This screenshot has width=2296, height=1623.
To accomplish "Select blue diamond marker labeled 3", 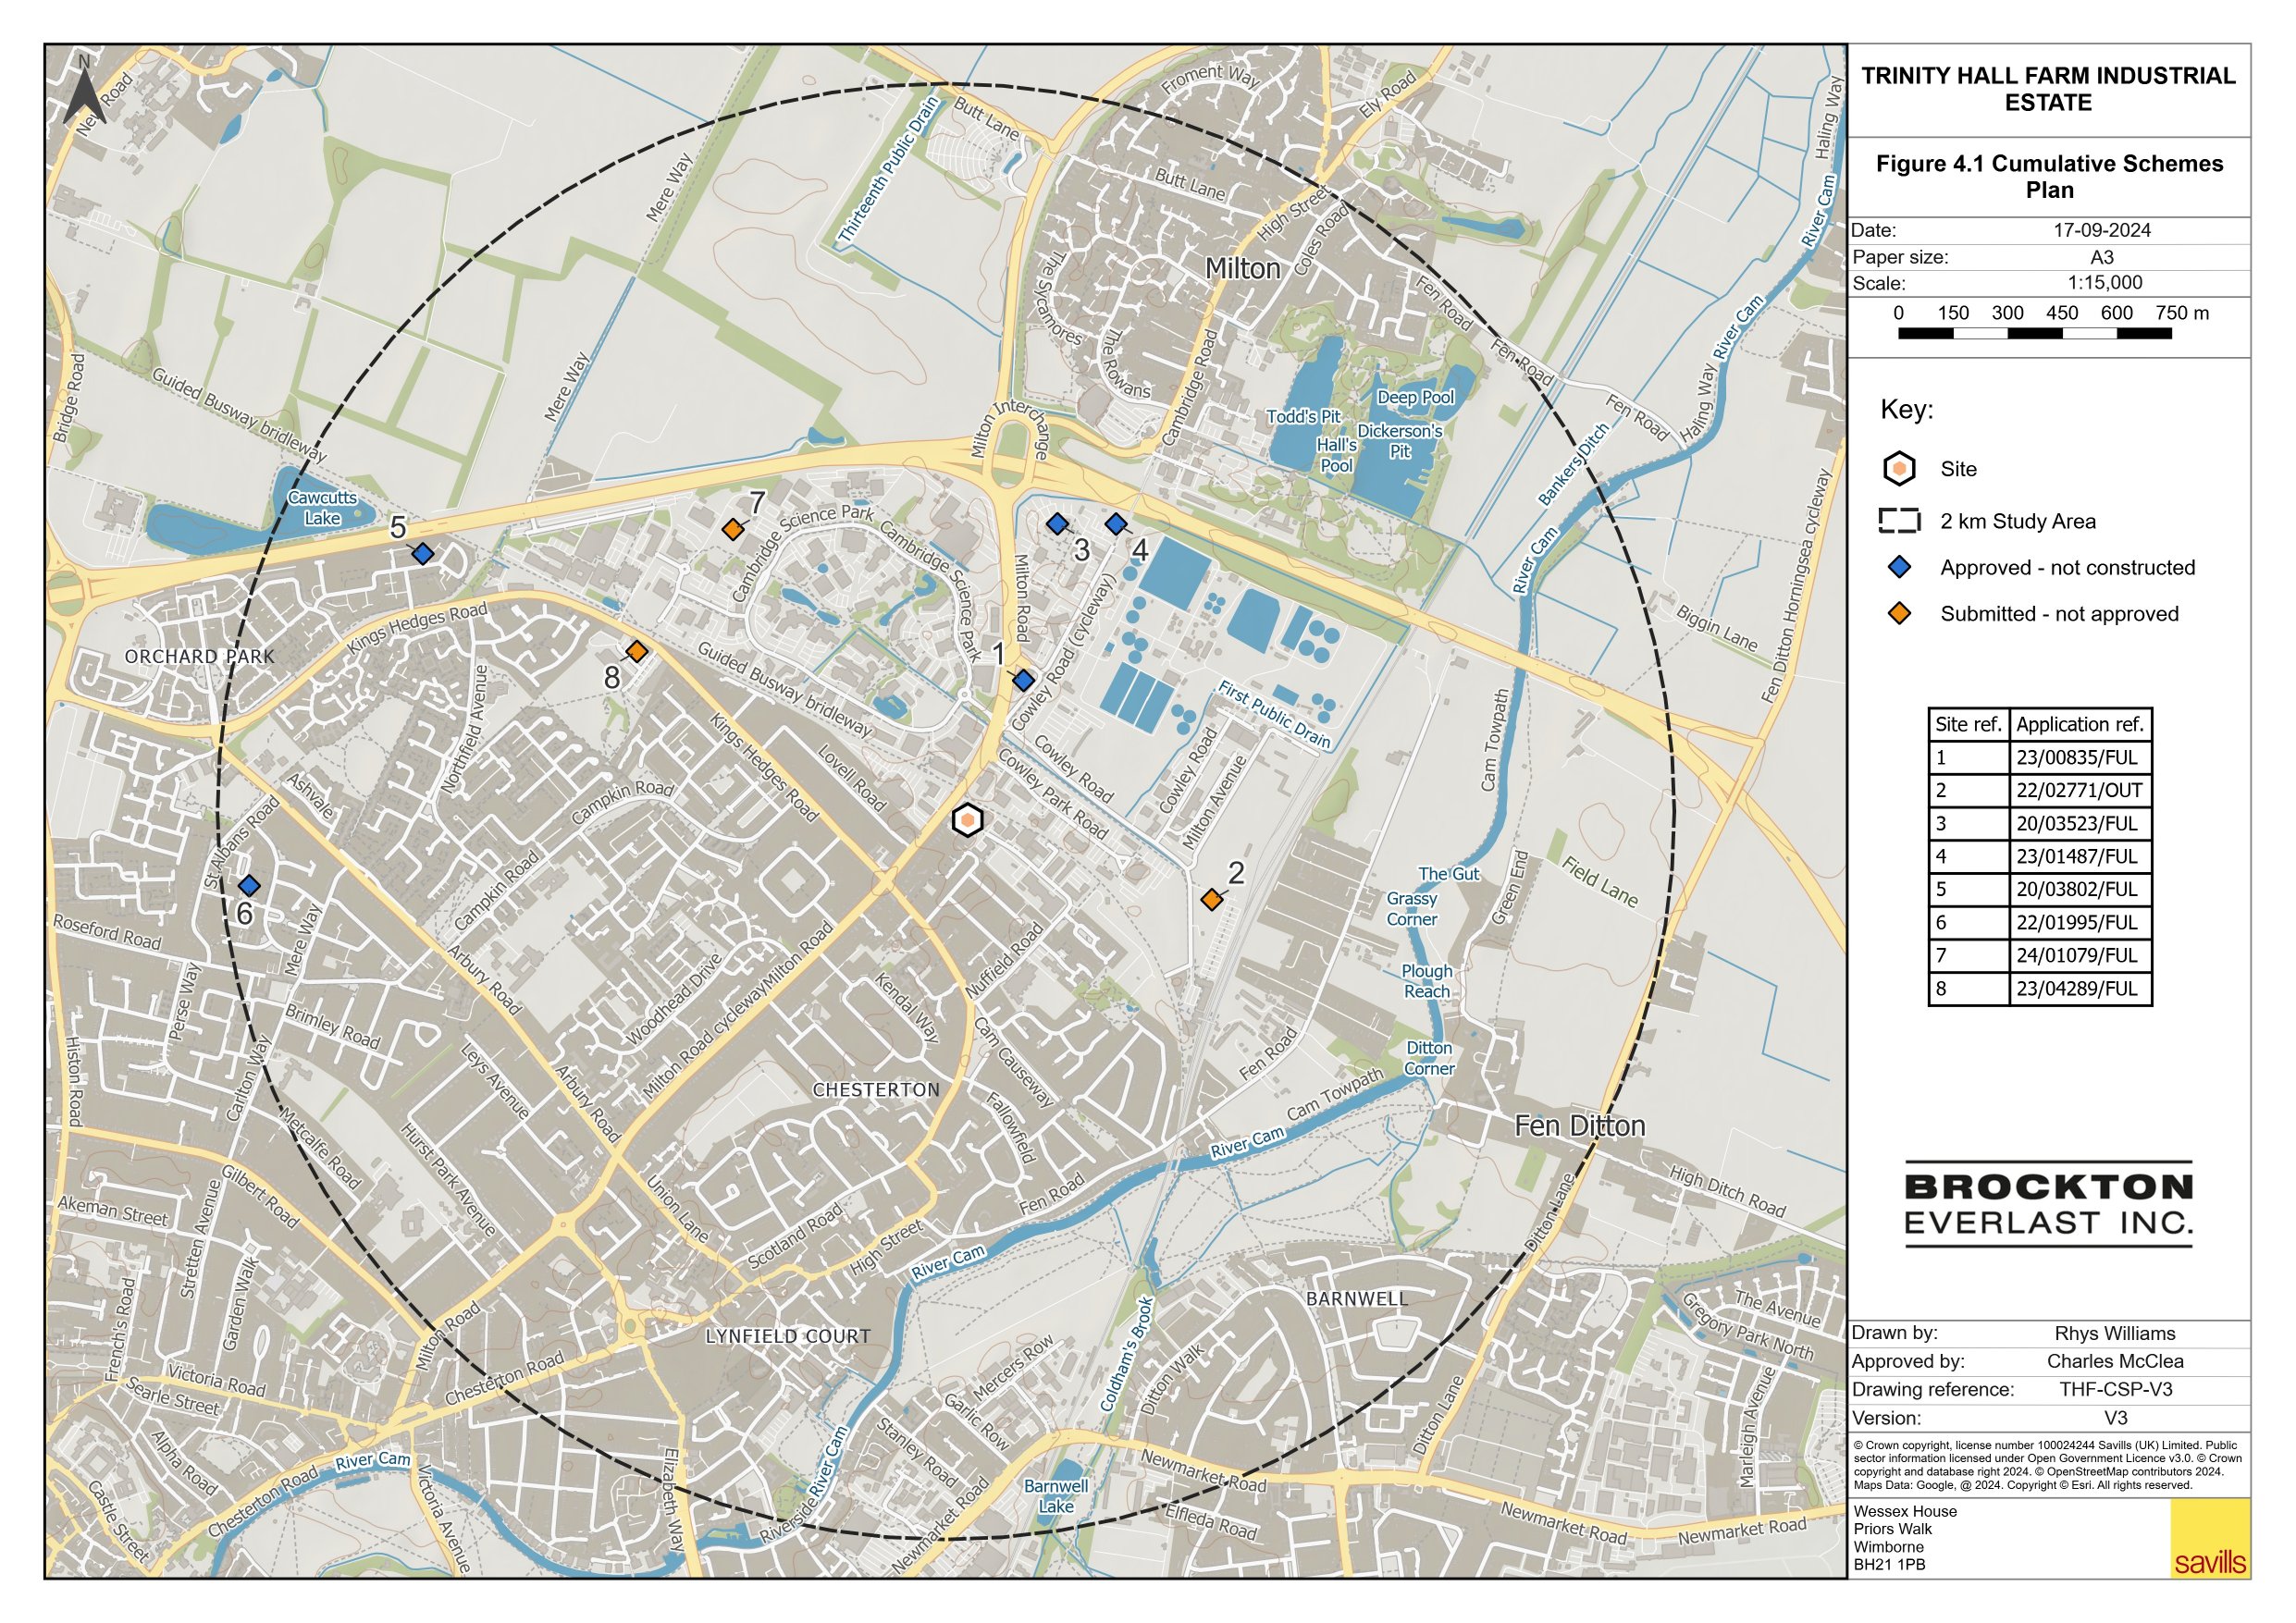I will point(1057,523).
